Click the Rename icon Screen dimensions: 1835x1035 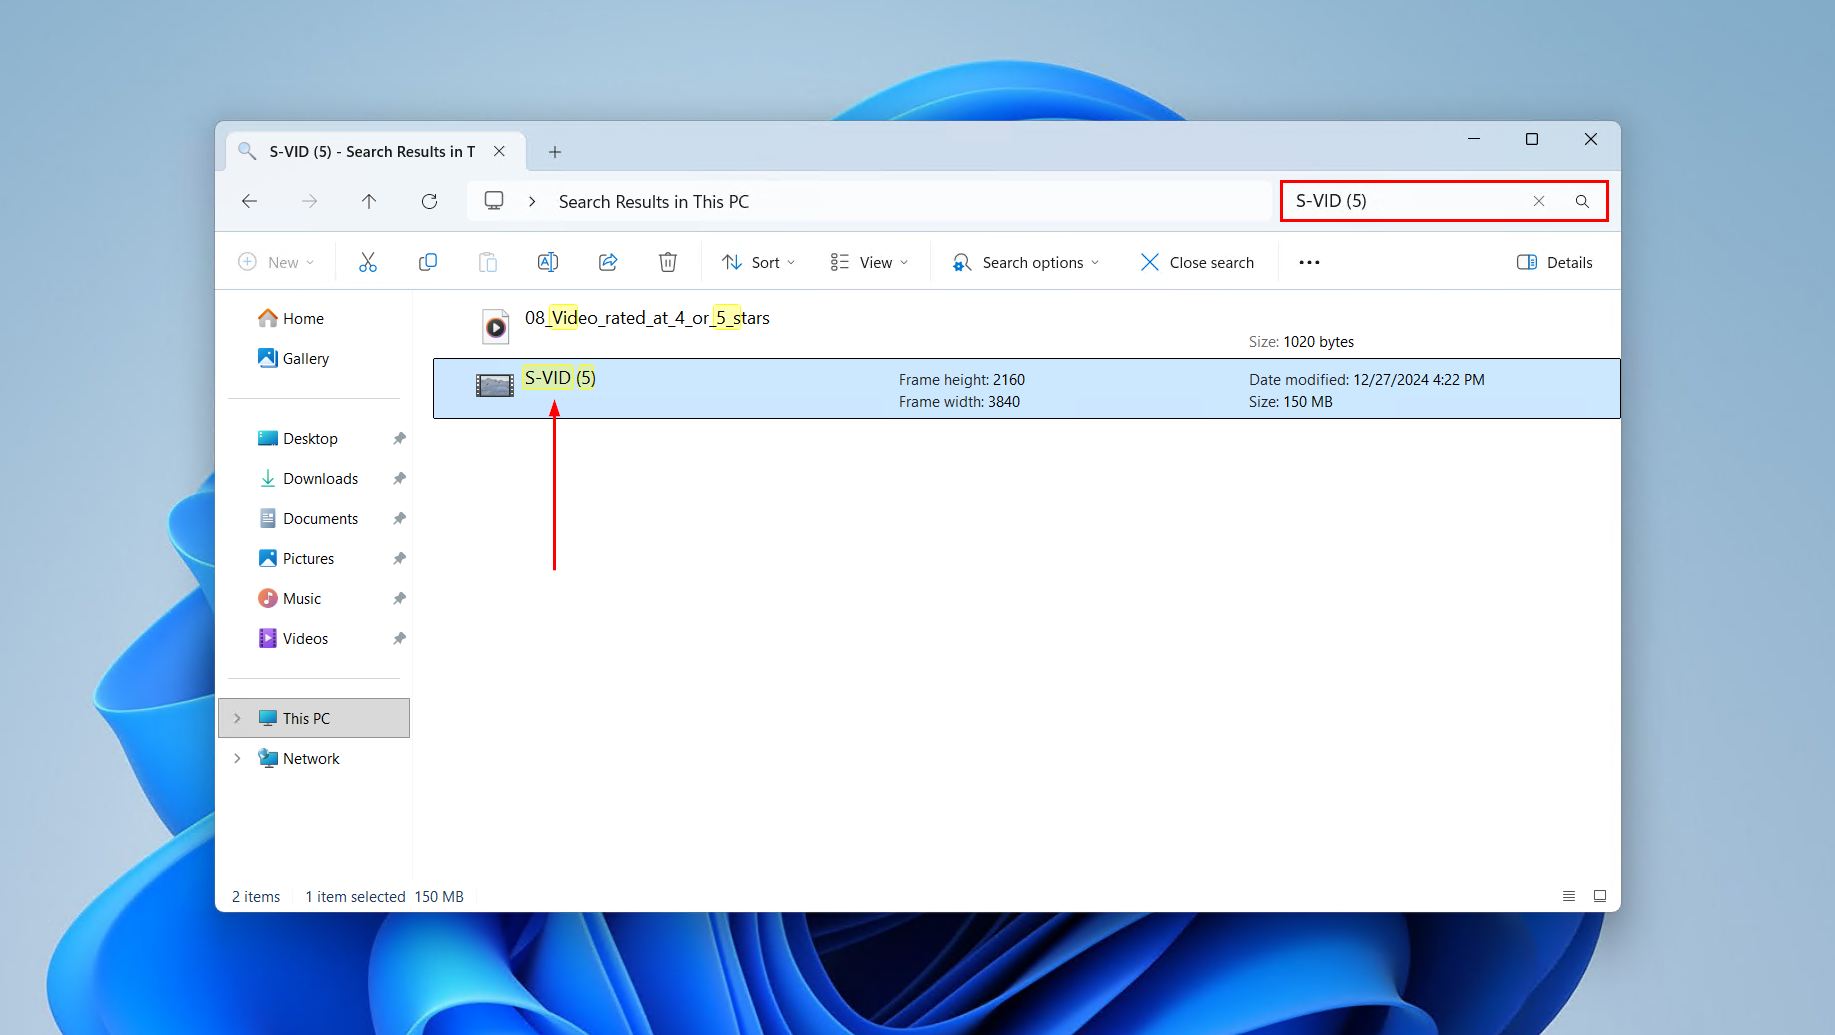(x=548, y=262)
